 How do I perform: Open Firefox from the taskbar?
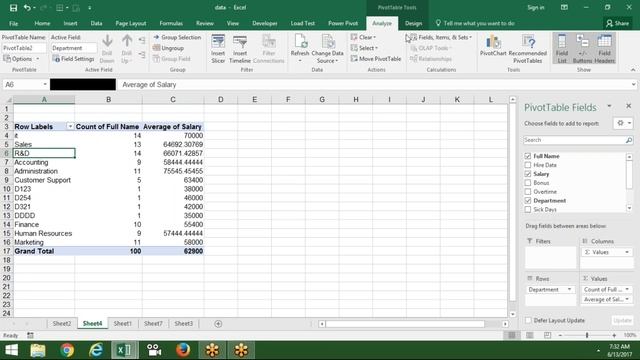pyautogui.click(x=183, y=350)
